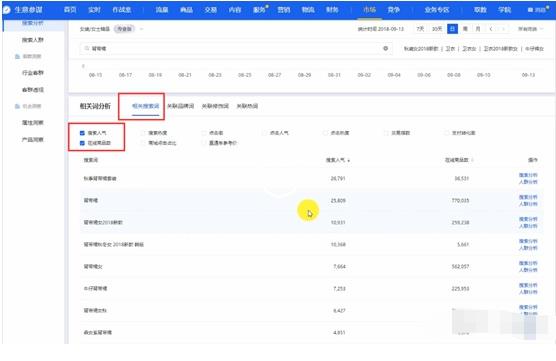The height and width of the screenshot is (361, 556).
Task: Open the 所有终端 terminal dropdown
Action: pyautogui.click(x=530, y=29)
